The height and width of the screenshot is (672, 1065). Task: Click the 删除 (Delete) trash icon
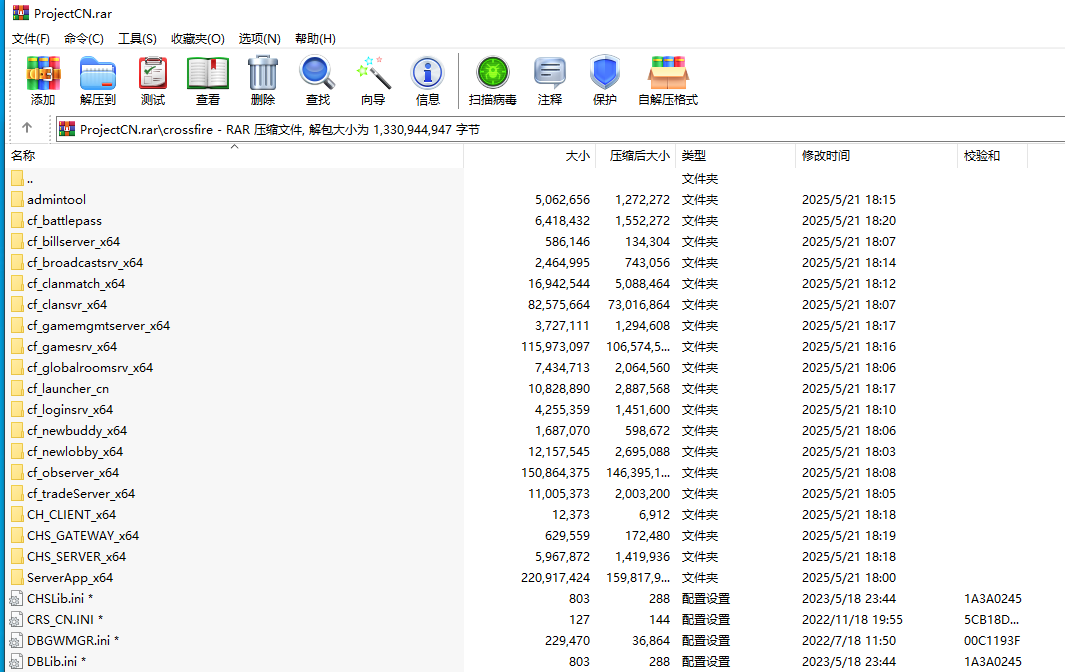coord(263,73)
